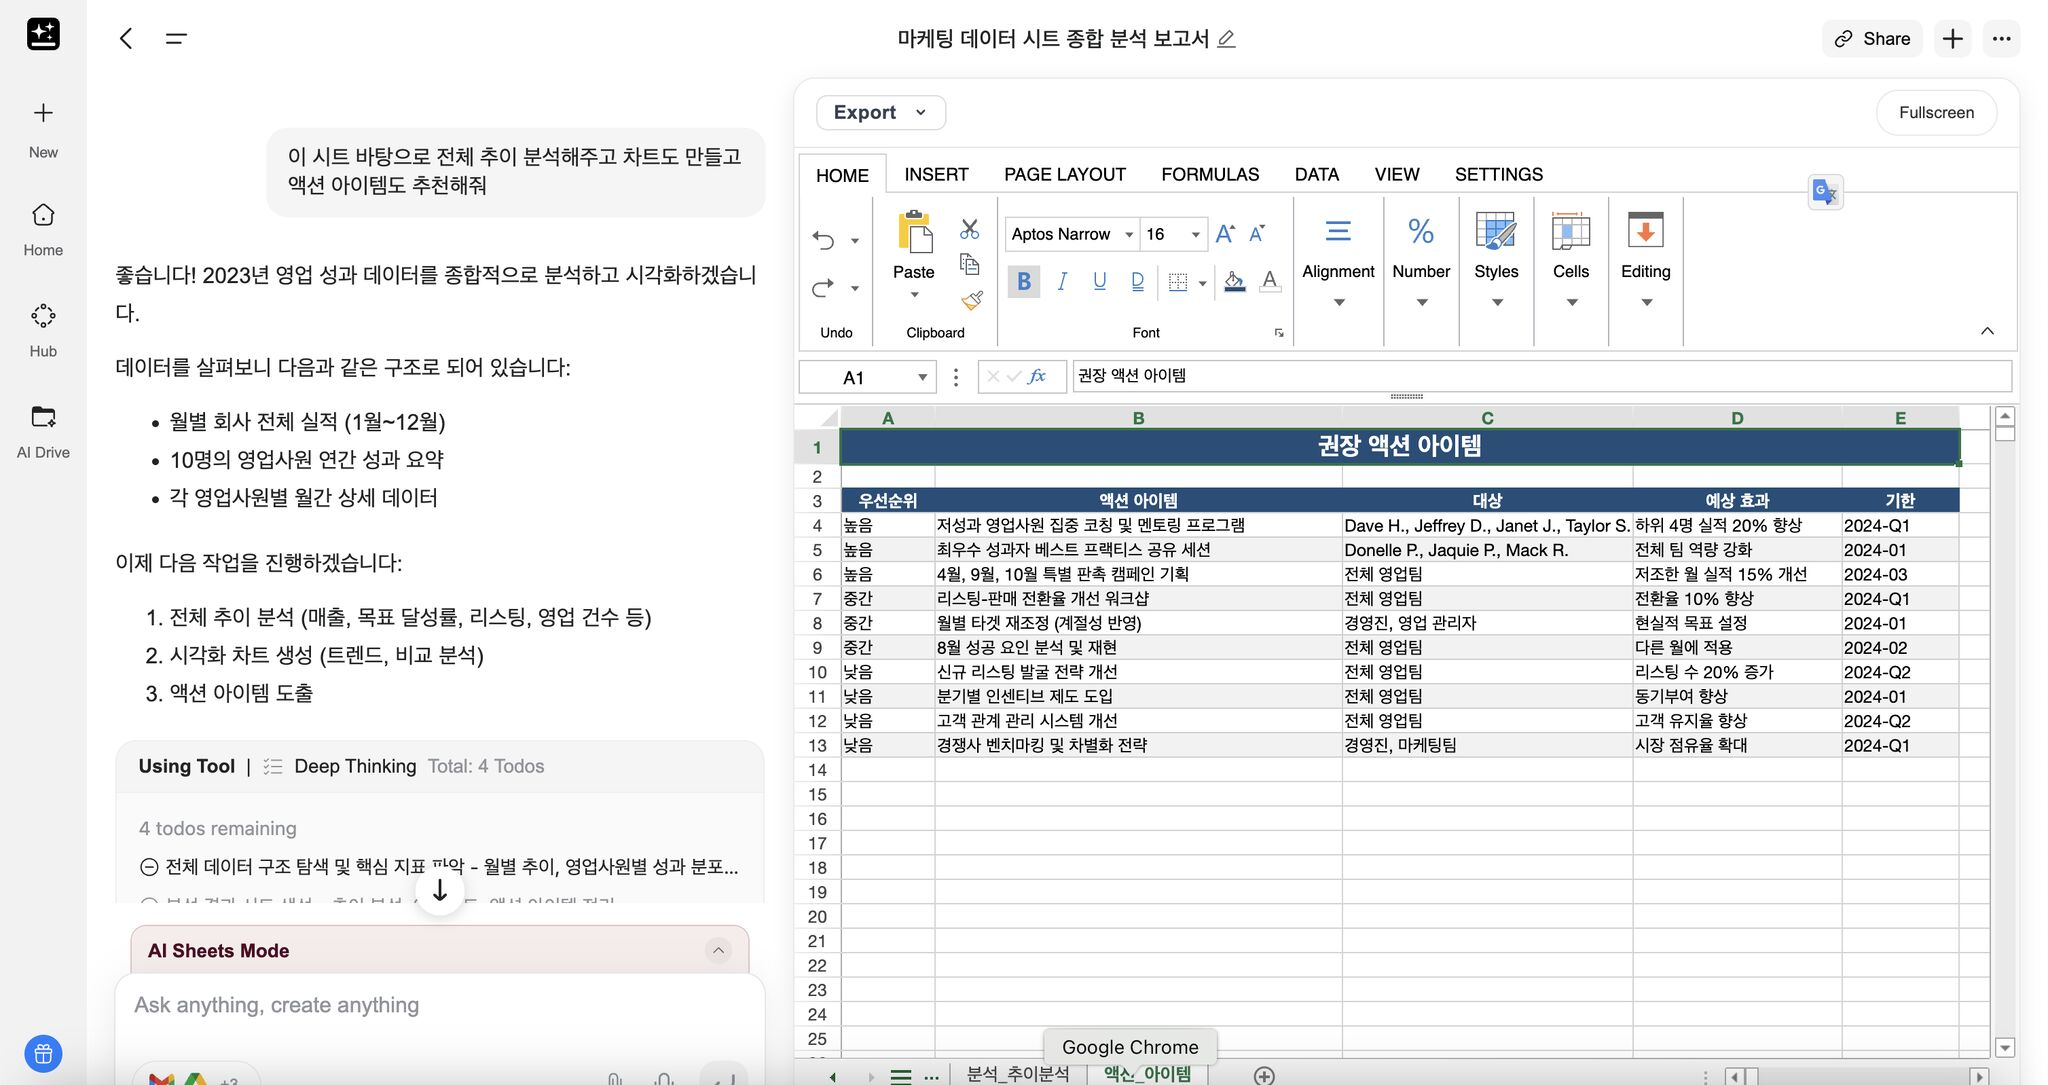Switch to the FORMULAS ribbon tab
Viewport: 2048px width, 1085px height.
click(x=1209, y=174)
